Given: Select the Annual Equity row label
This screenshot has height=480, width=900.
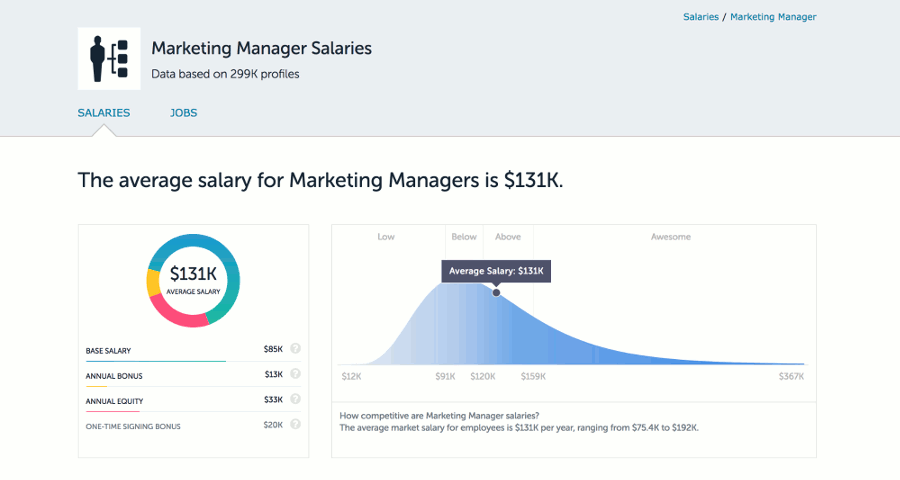Looking at the screenshot, I should tap(114, 401).
